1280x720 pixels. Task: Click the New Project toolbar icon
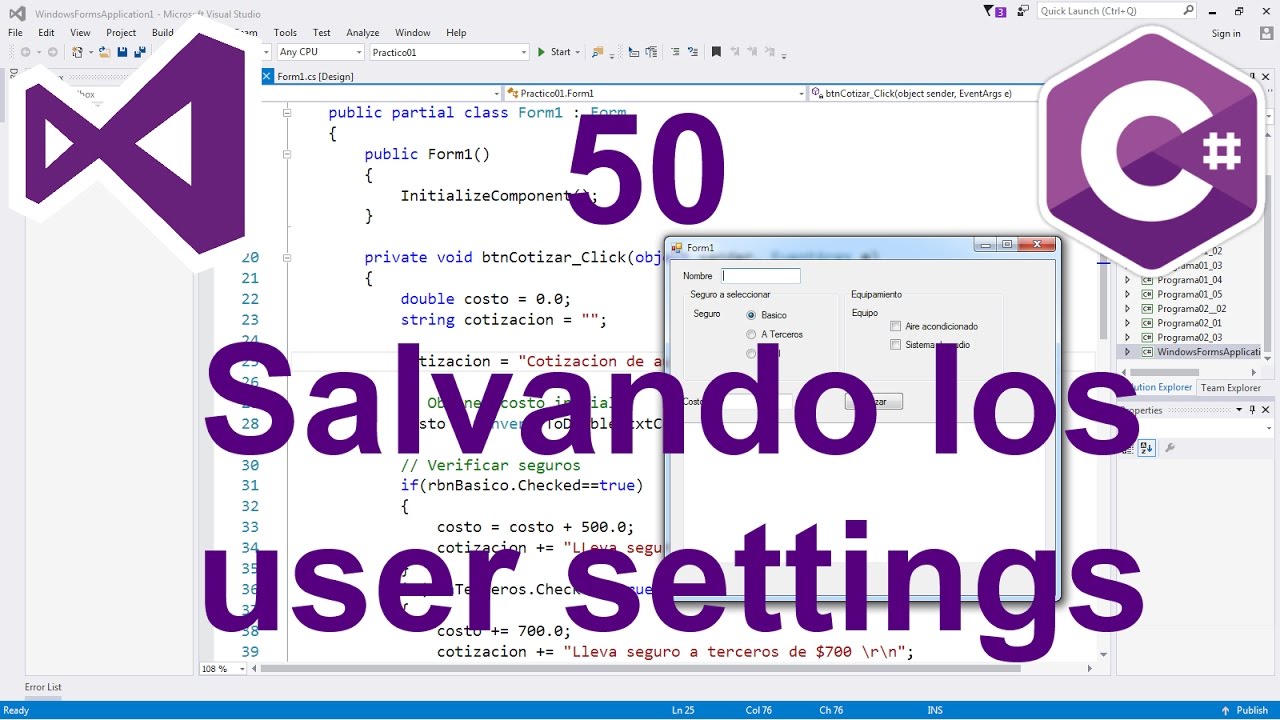point(77,52)
